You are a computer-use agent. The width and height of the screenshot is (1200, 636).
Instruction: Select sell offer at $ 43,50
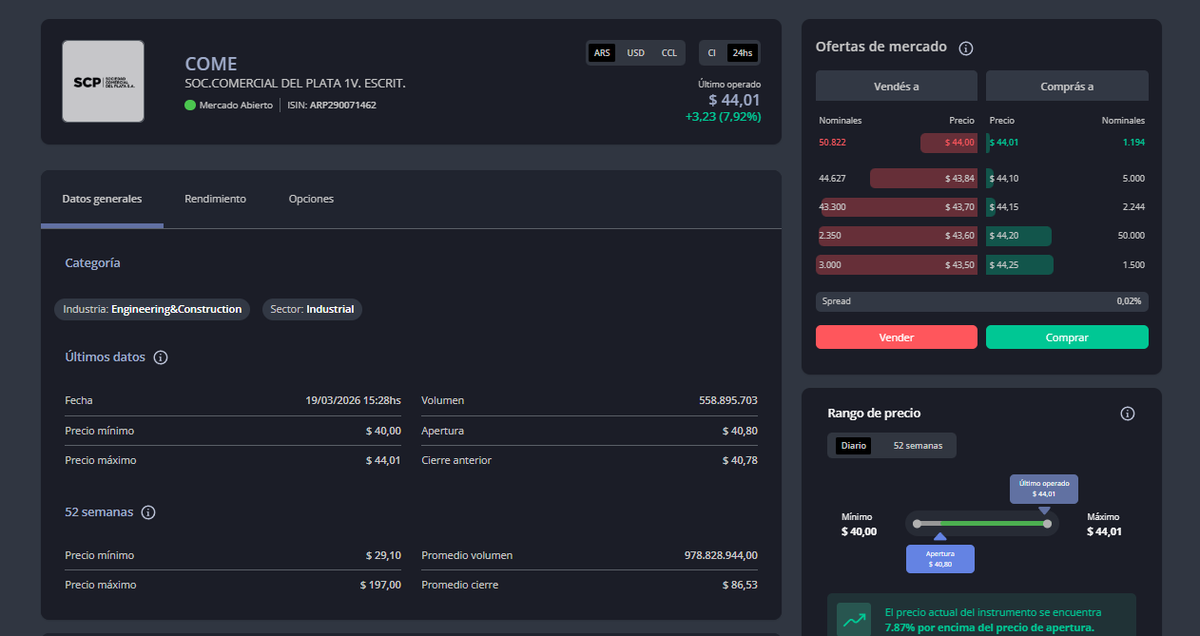coord(897,265)
